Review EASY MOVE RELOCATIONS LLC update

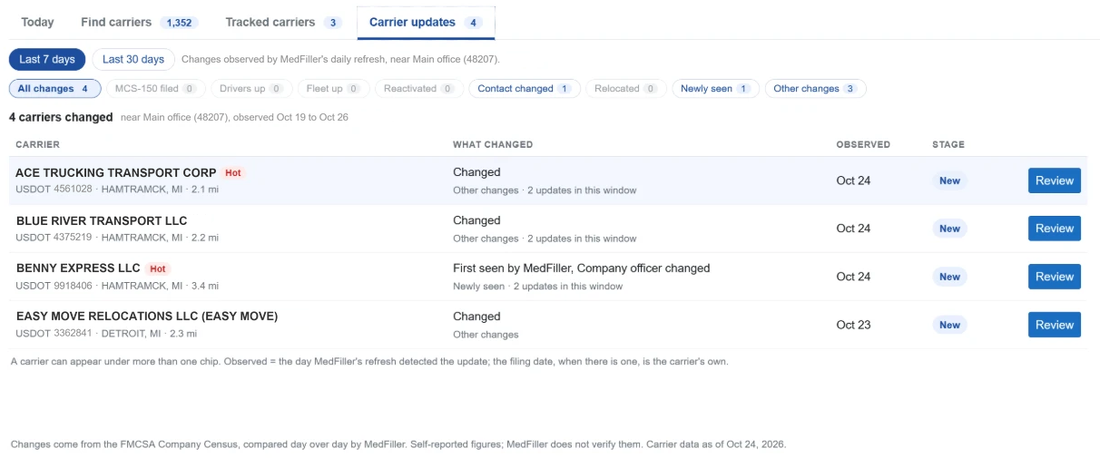(1054, 325)
